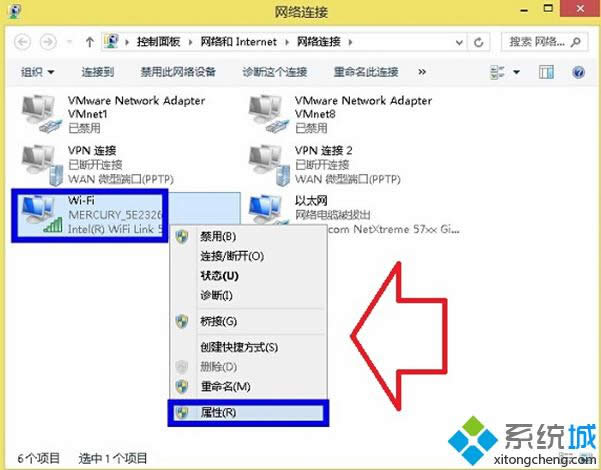The width and height of the screenshot is (601, 470).
Task: Click the Back navigation arrow icon
Action: [22, 42]
